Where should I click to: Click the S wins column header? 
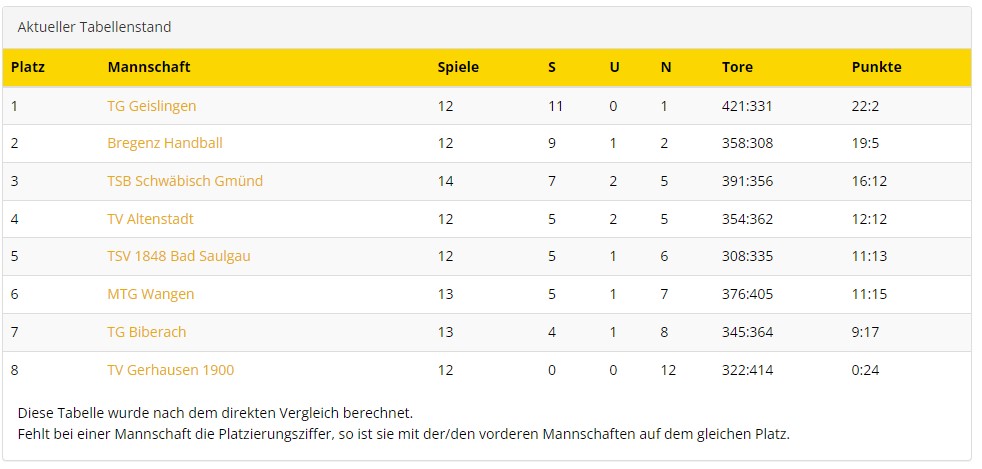pos(552,67)
